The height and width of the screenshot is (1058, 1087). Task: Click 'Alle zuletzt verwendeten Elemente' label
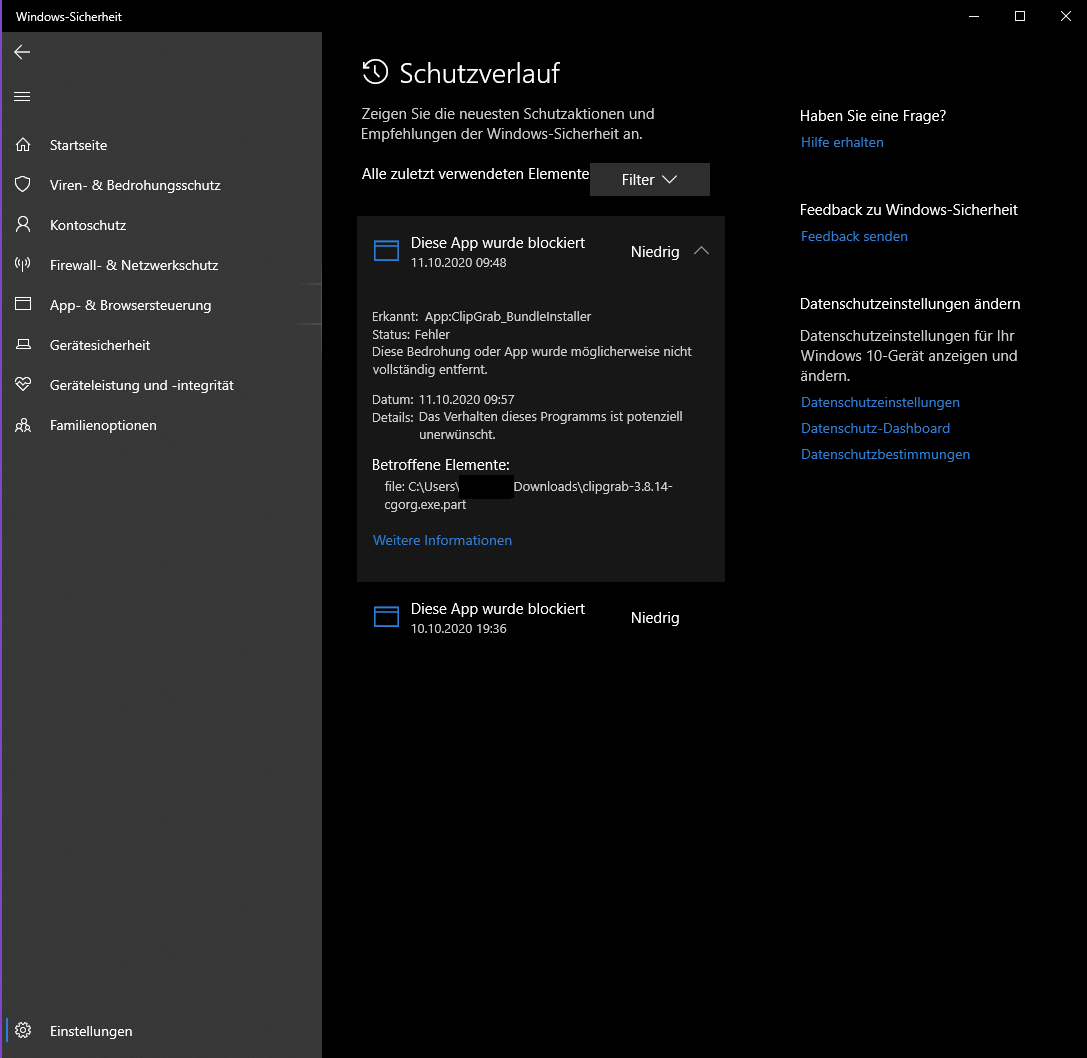point(475,174)
